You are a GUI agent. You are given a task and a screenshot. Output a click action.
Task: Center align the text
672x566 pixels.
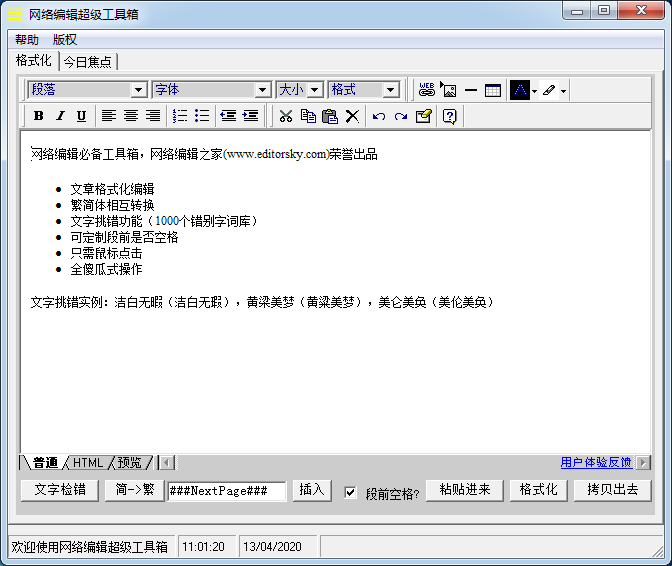pyautogui.click(x=131, y=116)
